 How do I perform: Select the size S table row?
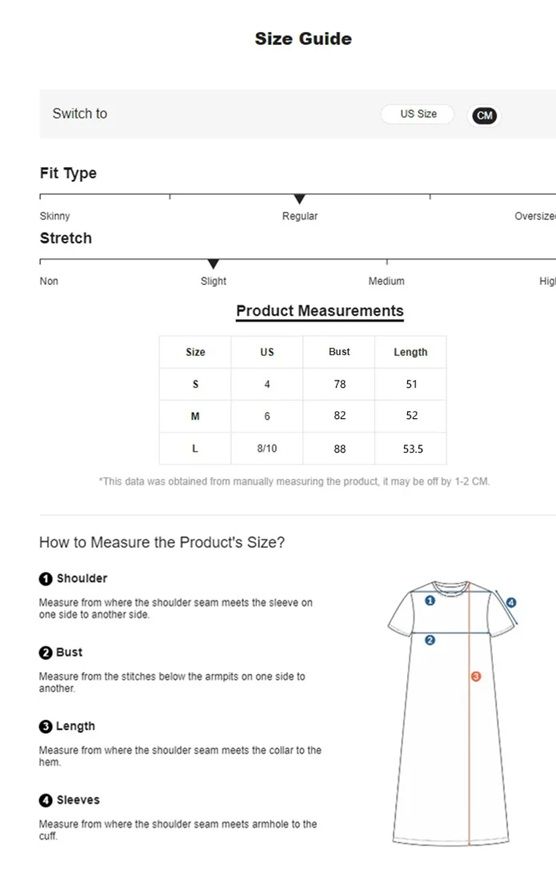point(303,384)
